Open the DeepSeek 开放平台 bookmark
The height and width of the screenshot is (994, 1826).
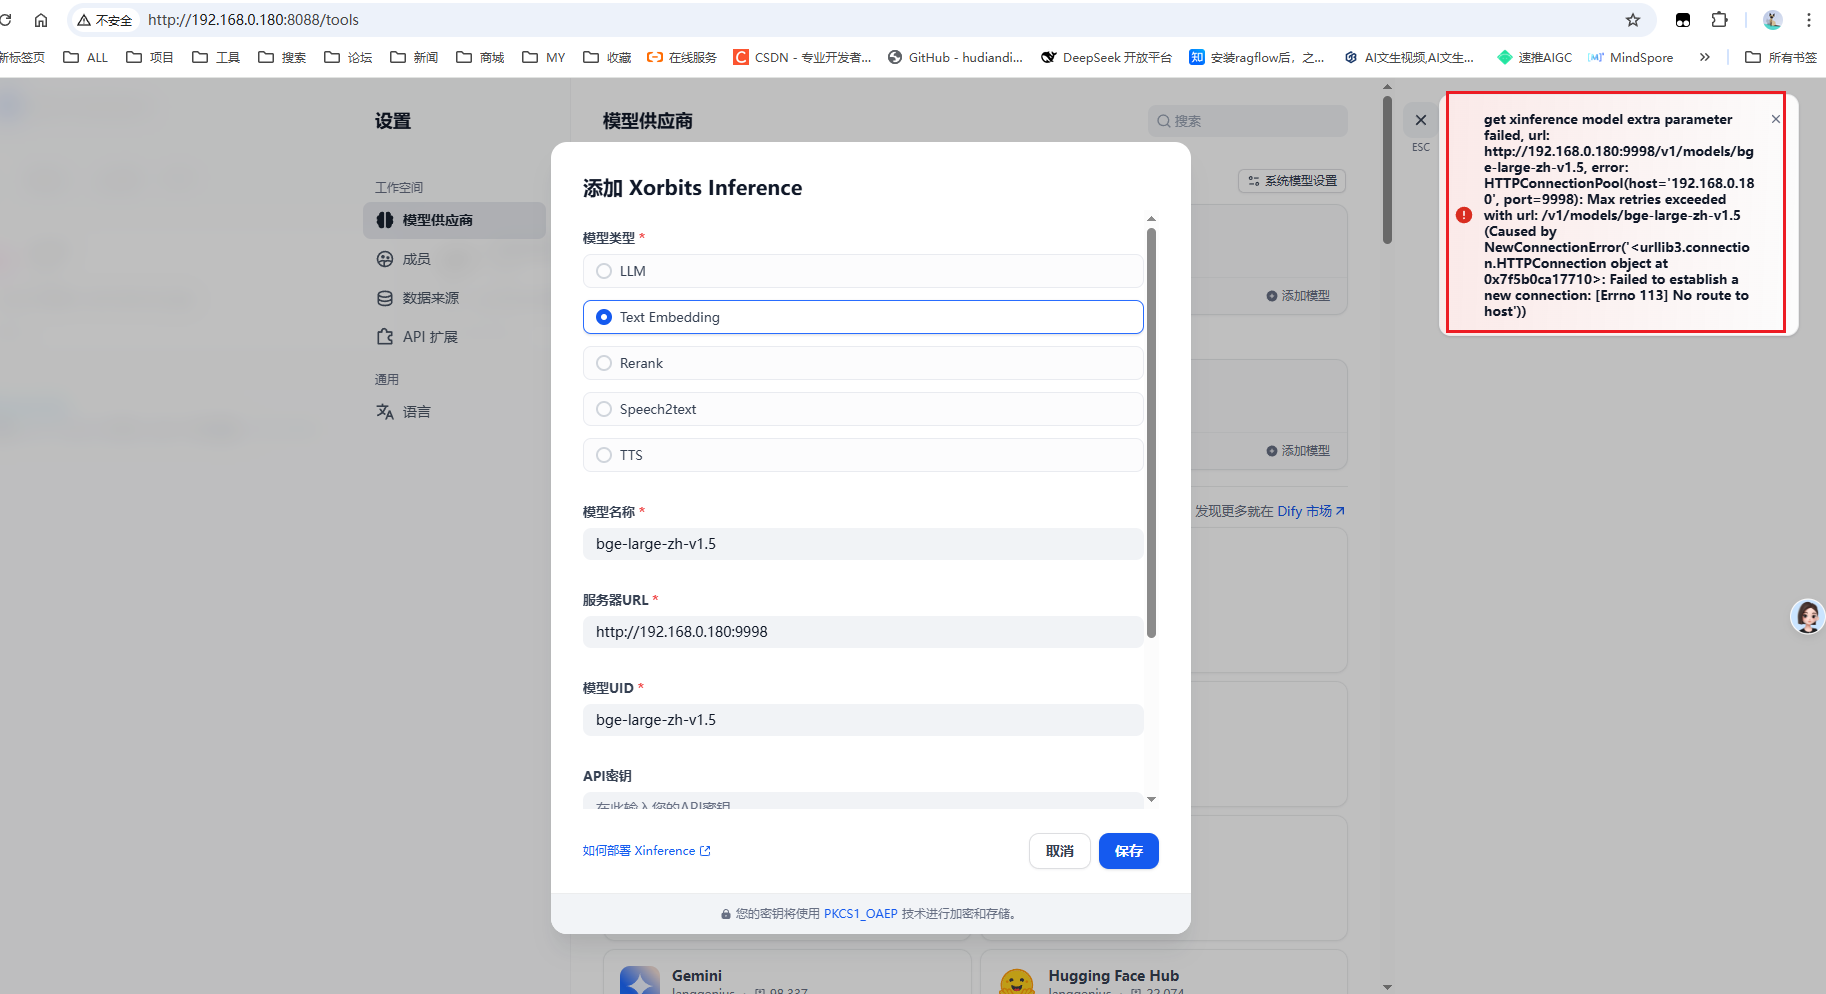pos(1106,58)
